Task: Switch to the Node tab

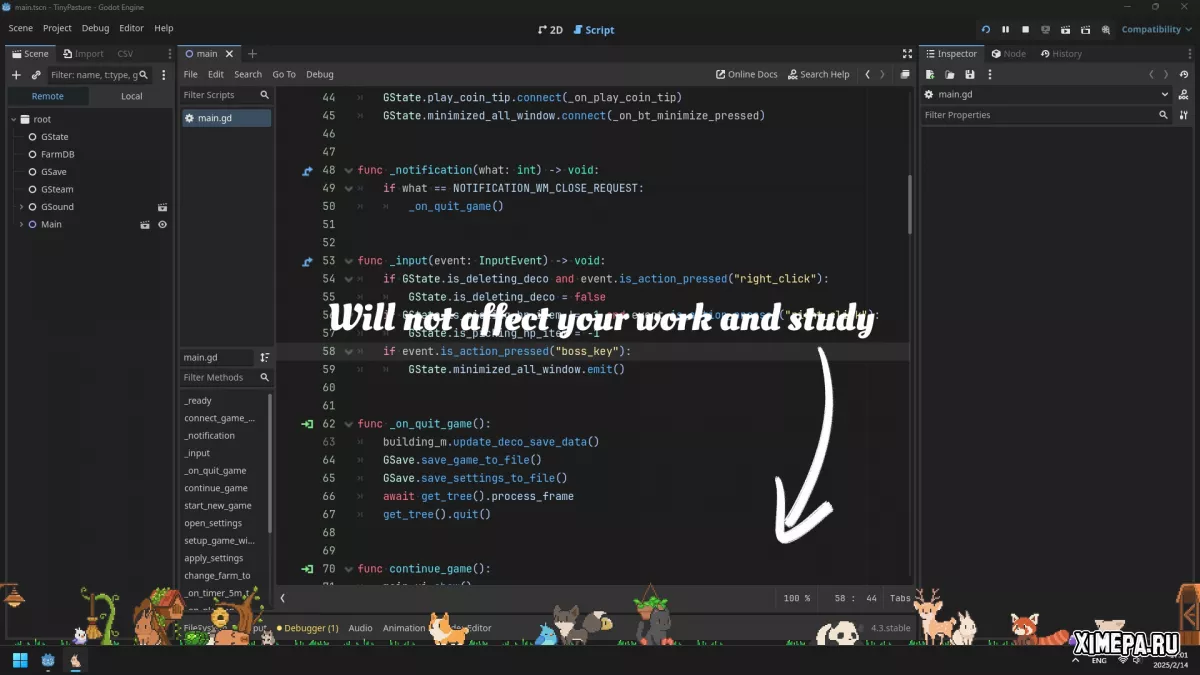Action: 1008,54
